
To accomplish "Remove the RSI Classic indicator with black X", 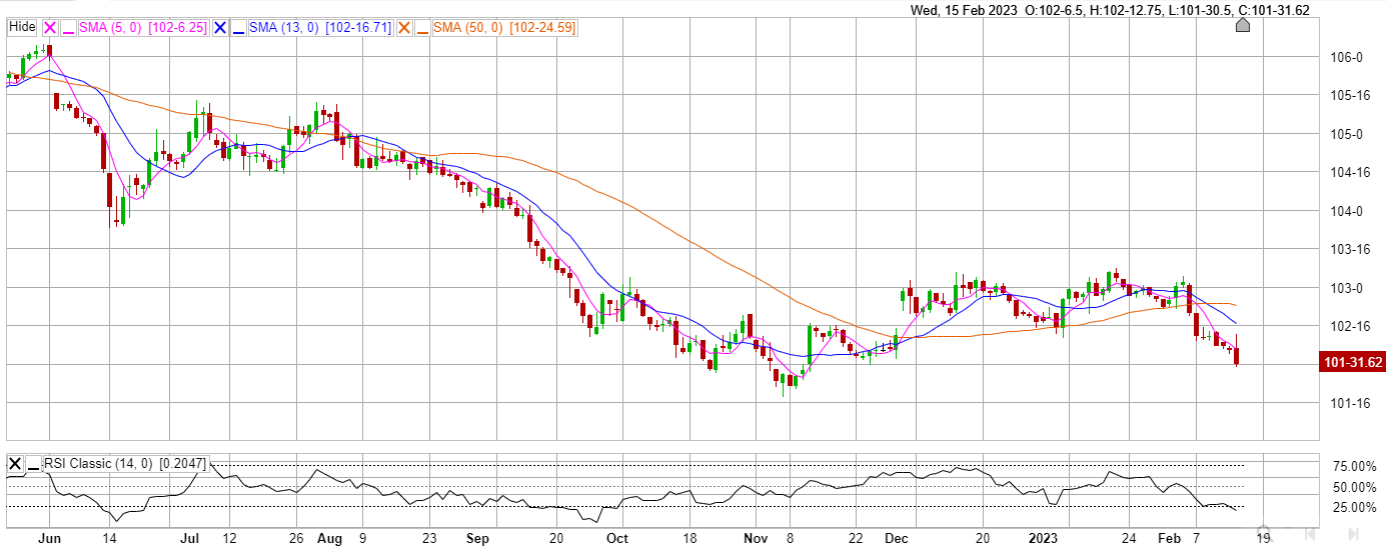I will [x=15, y=463].
